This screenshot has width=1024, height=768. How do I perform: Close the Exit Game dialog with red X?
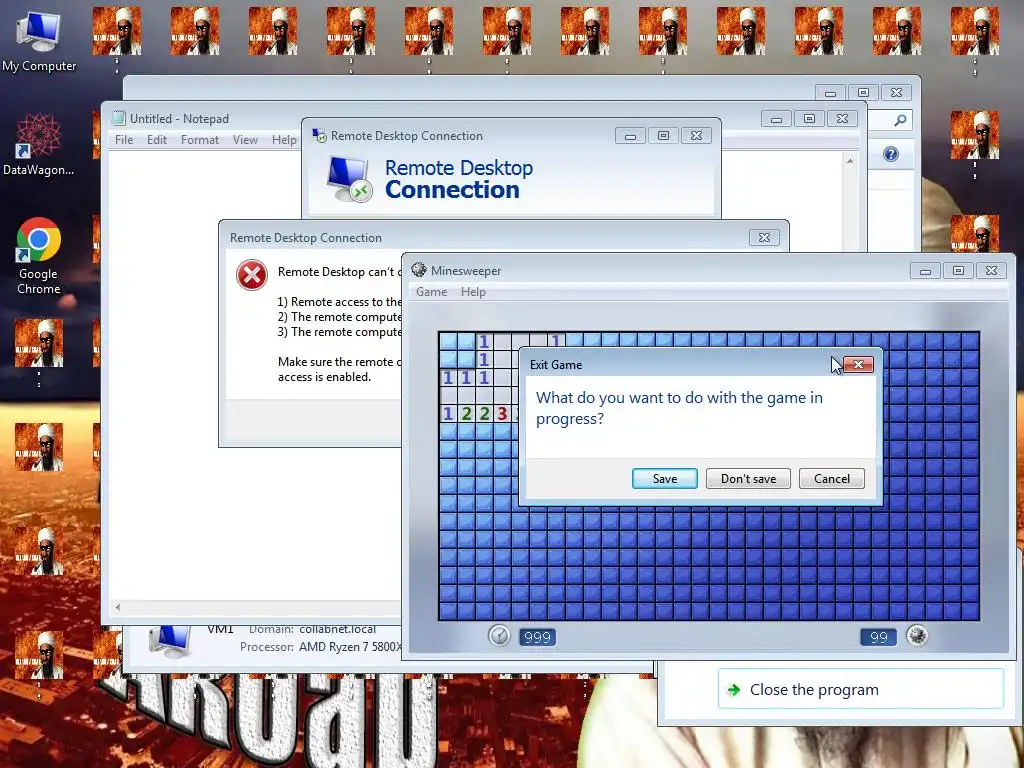tap(858, 364)
